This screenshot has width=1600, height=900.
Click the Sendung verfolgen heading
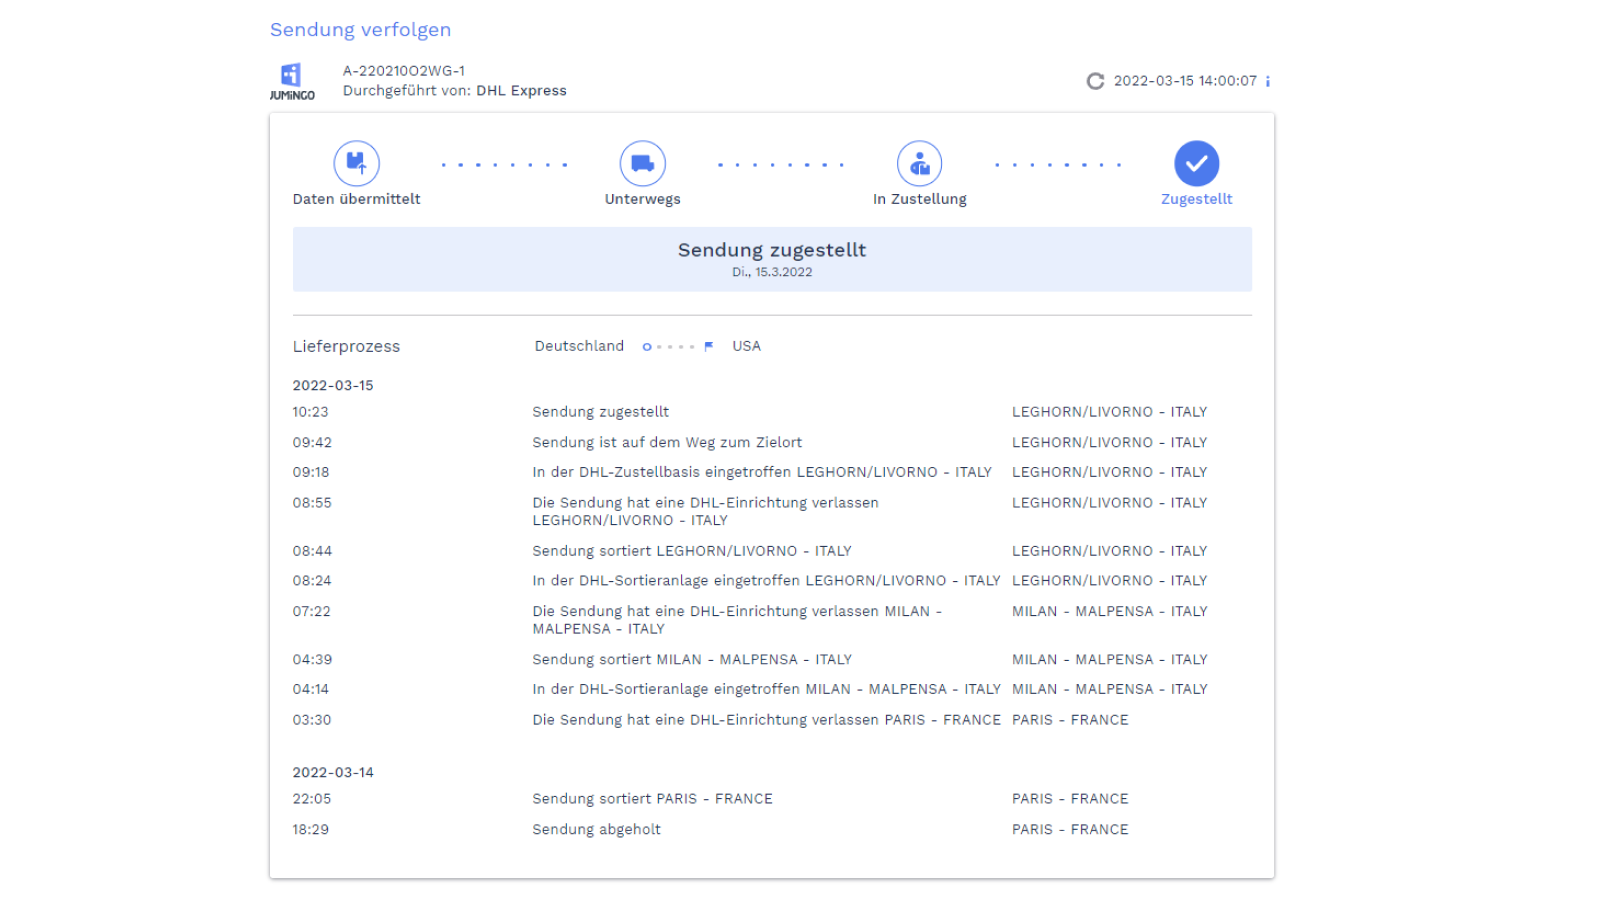[360, 30]
